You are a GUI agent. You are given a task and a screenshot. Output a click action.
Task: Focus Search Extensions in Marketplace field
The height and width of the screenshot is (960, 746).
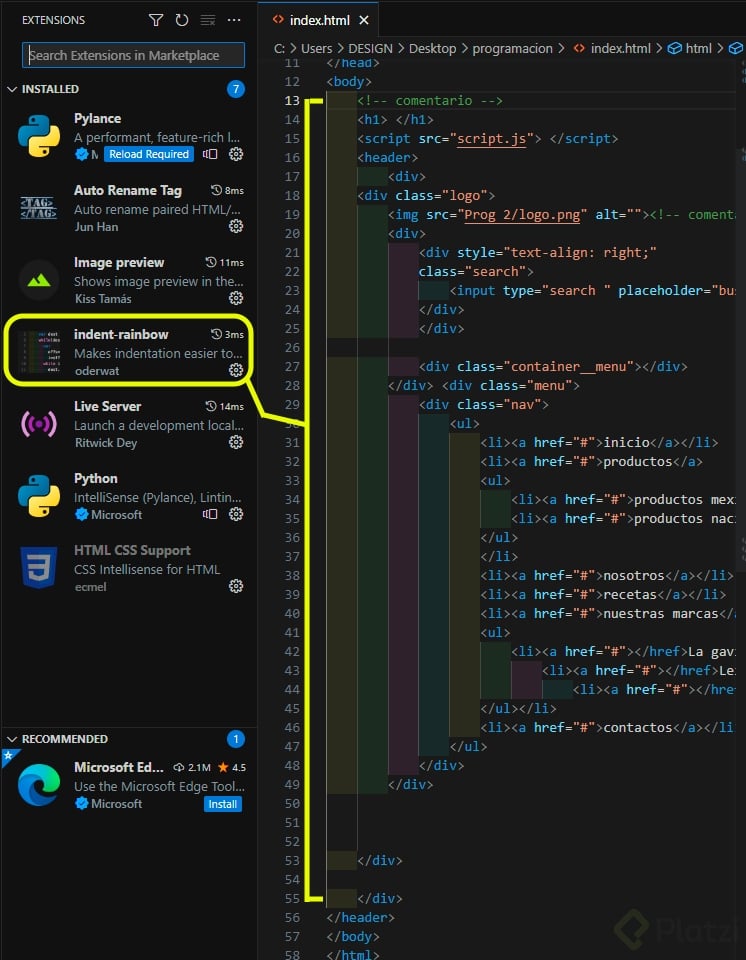[133, 55]
